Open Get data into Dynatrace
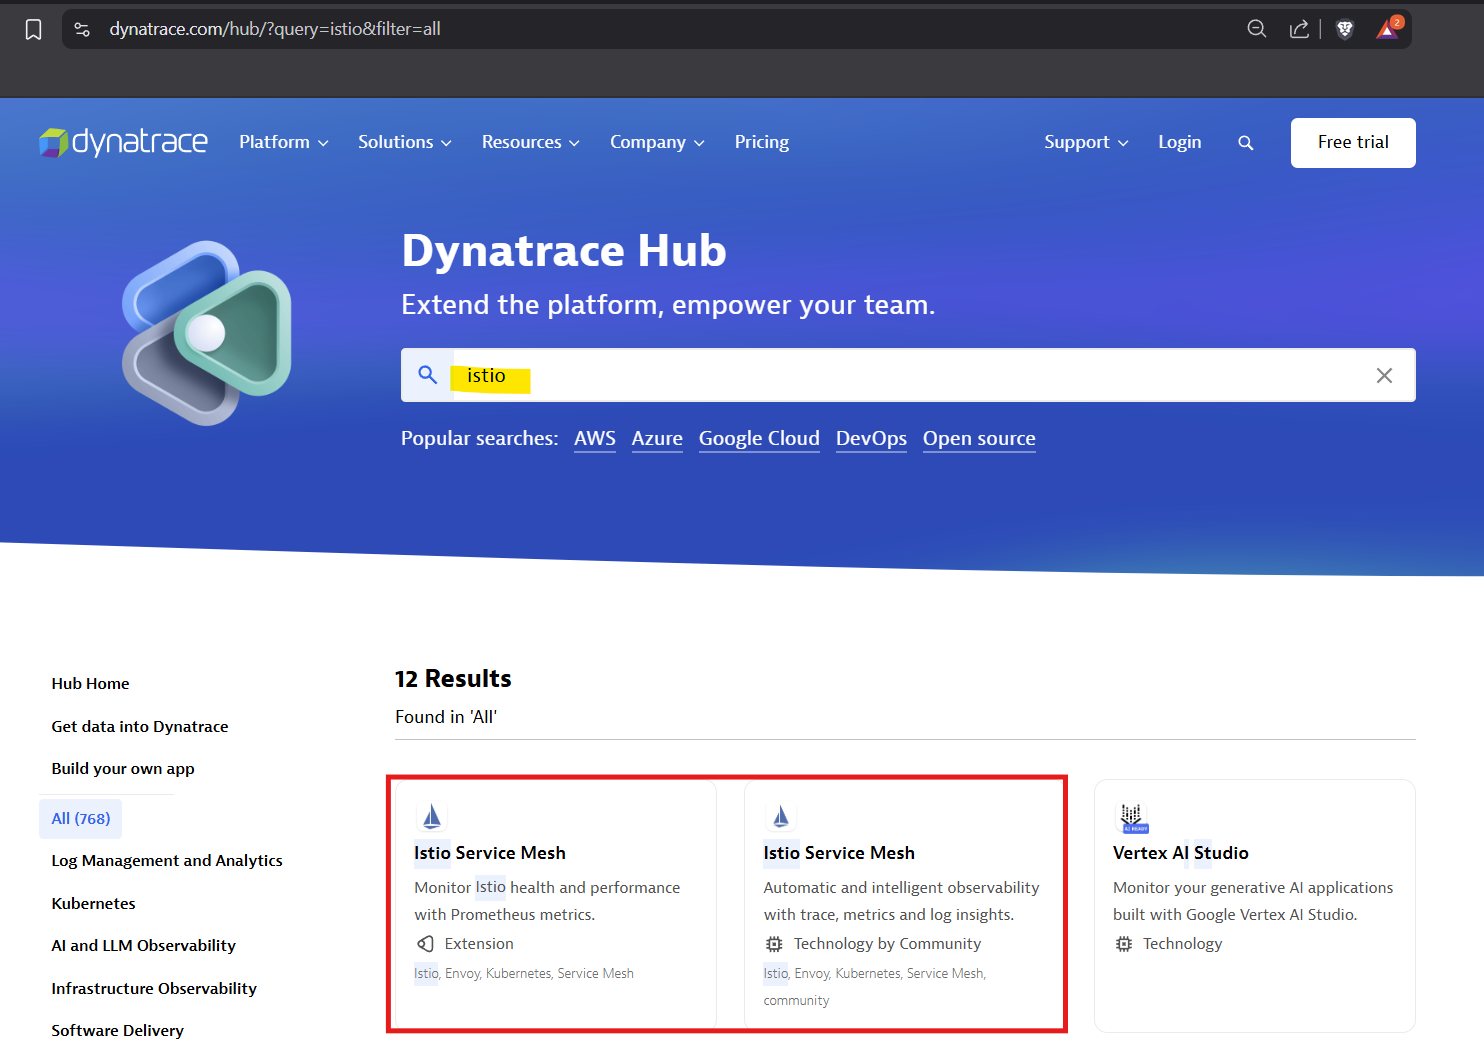 click(x=140, y=726)
